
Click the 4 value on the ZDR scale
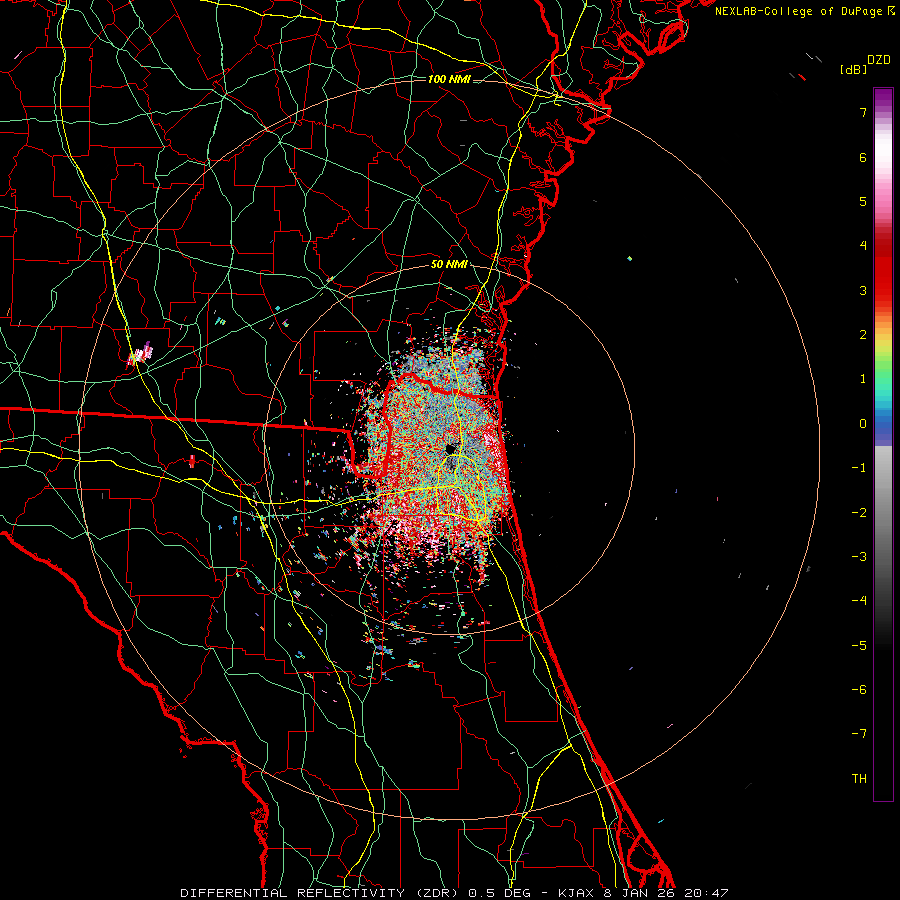click(x=863, y=246)
